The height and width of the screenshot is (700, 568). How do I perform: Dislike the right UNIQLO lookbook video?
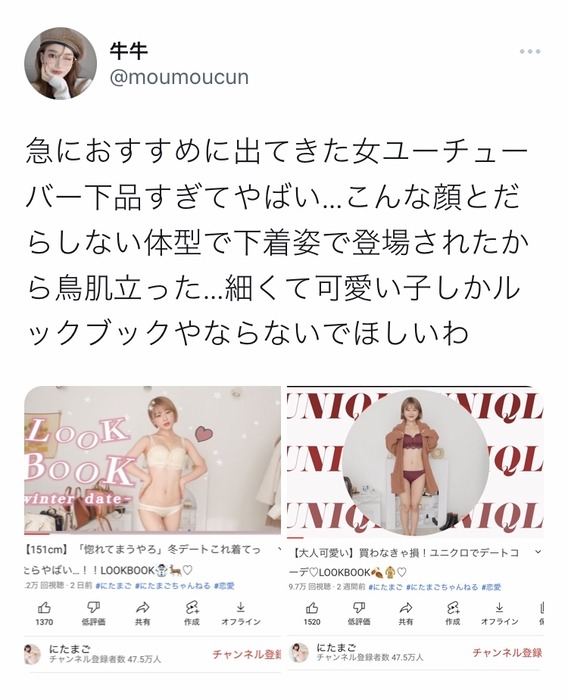[359, 614]
